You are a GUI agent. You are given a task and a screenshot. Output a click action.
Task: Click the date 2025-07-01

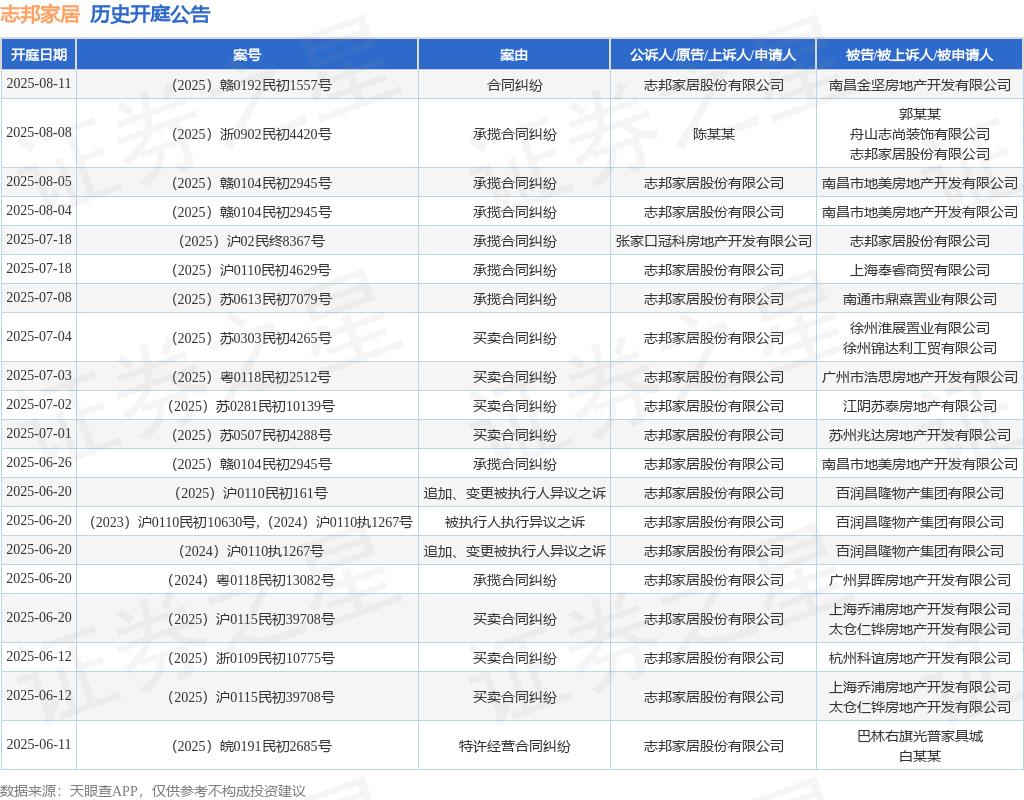pyautogui.click(x=39, y=434)
